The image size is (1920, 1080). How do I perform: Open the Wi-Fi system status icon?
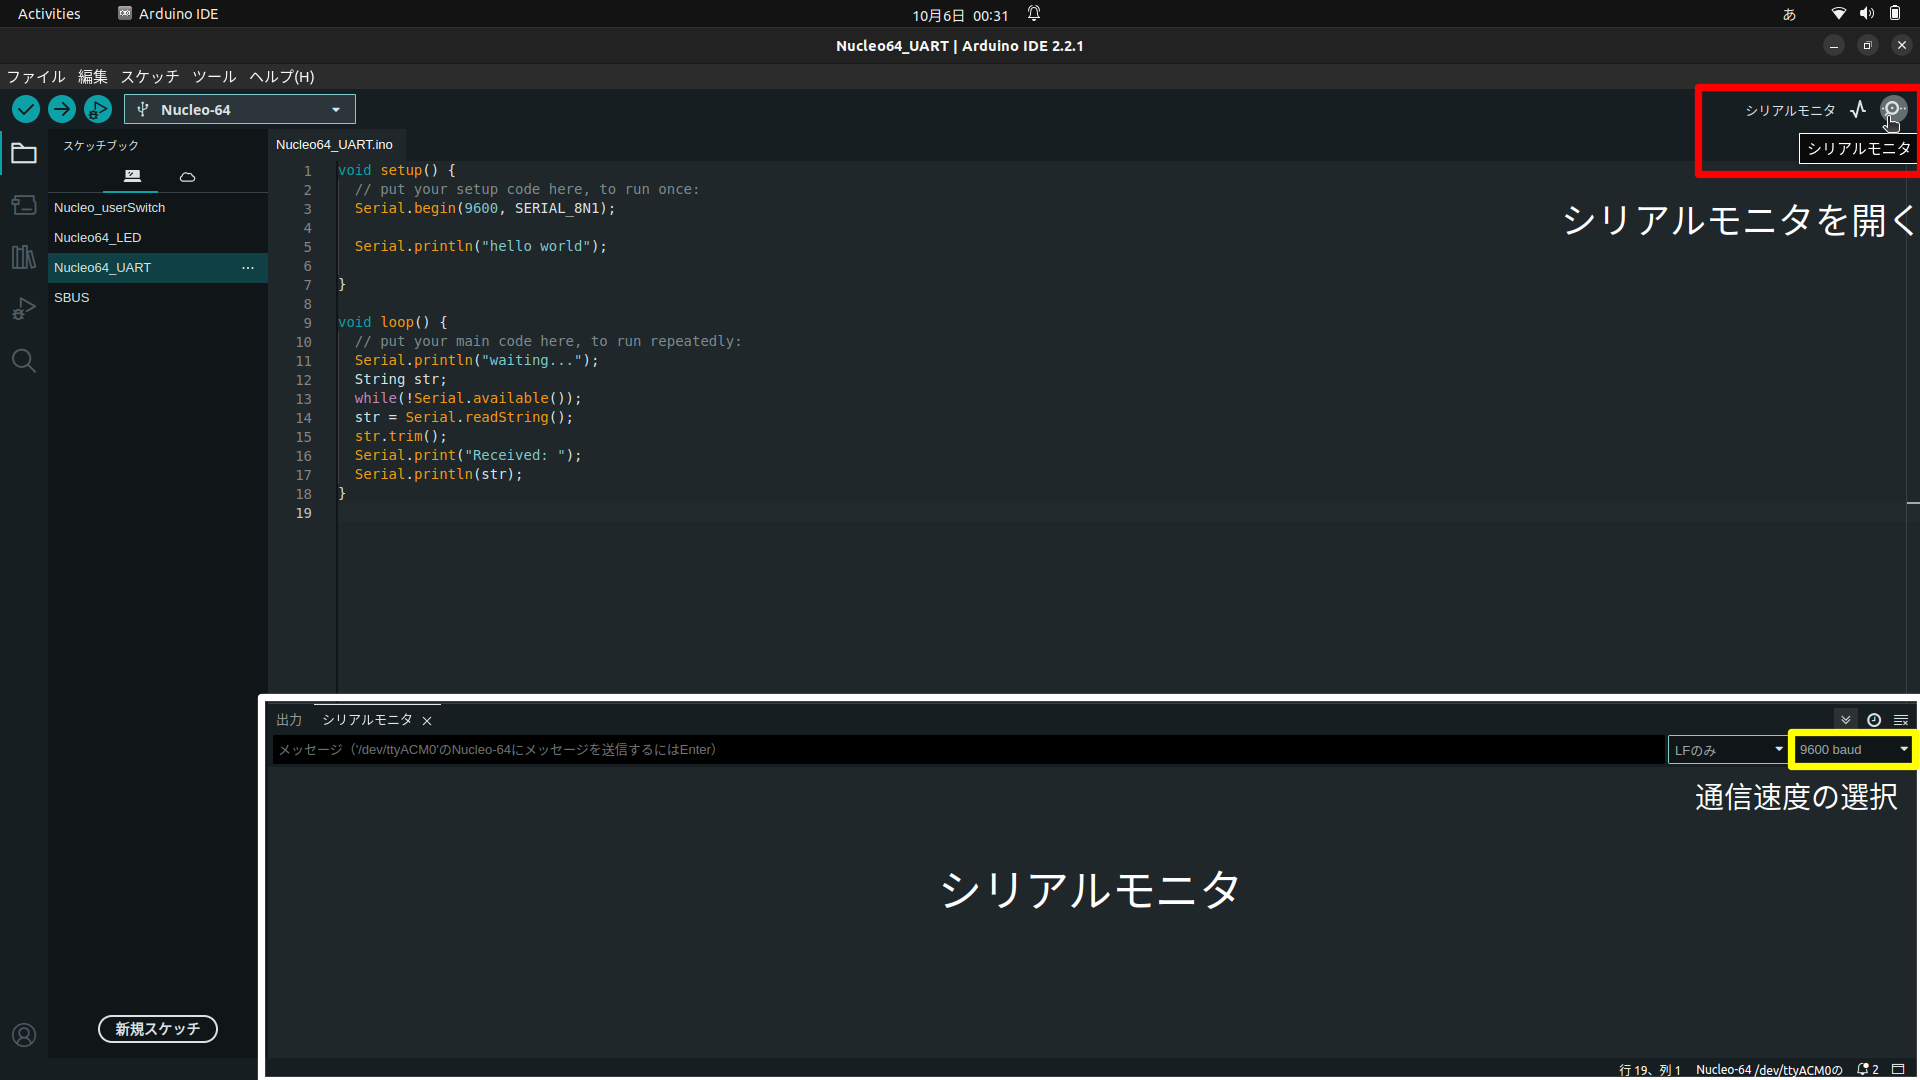click(1838, 14)
